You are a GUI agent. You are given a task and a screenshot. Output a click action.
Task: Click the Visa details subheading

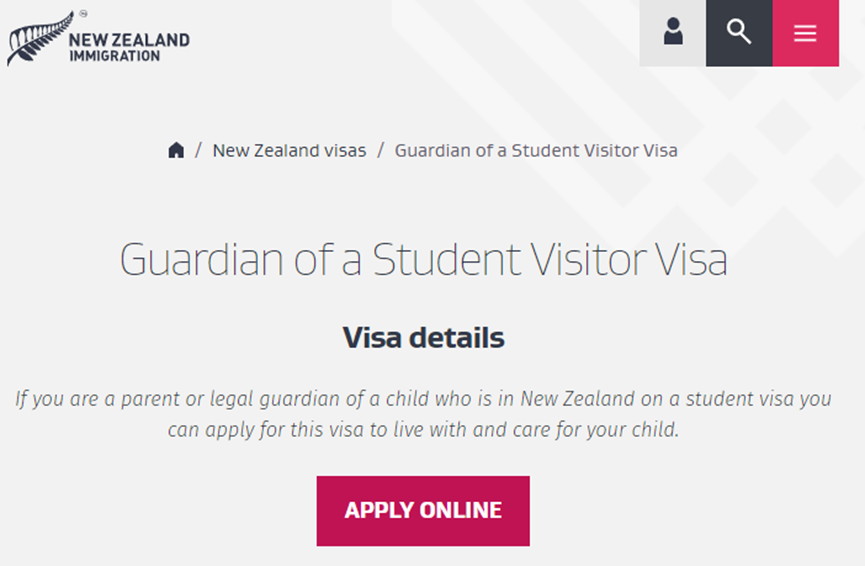(423, 338)
